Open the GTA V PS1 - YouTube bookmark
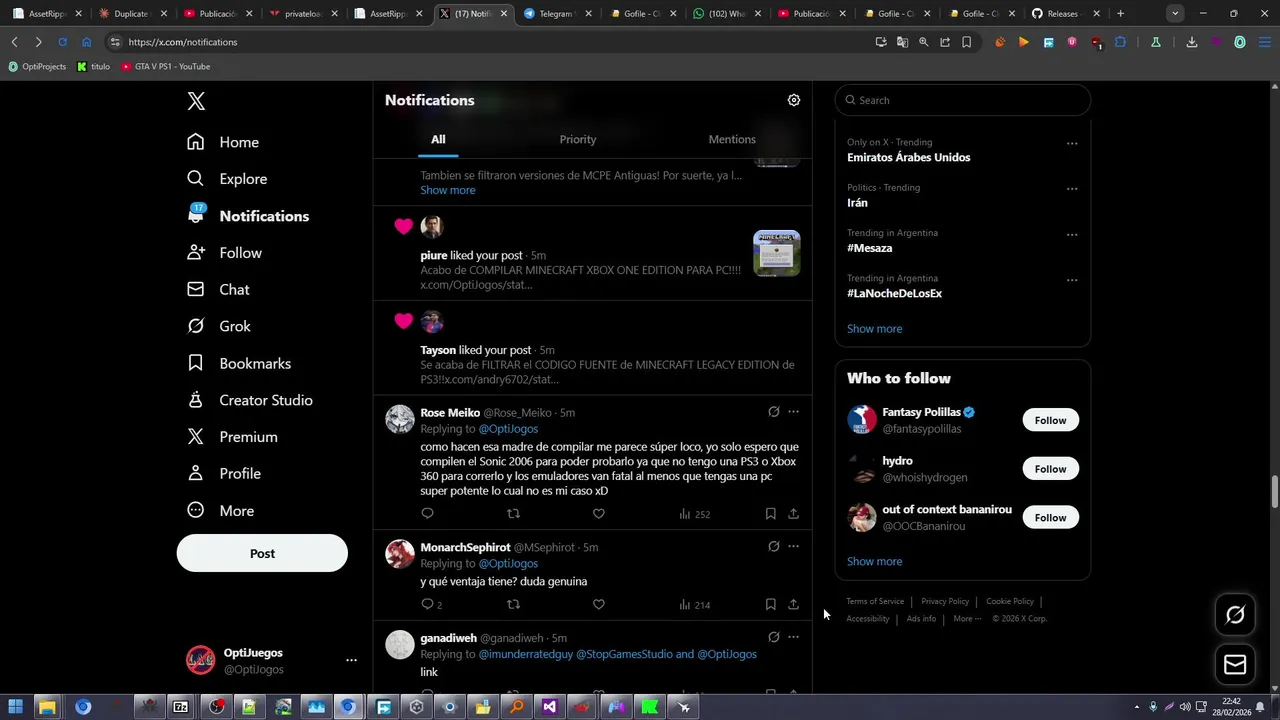Screen dimensions: 1280x720 [165, 66]
